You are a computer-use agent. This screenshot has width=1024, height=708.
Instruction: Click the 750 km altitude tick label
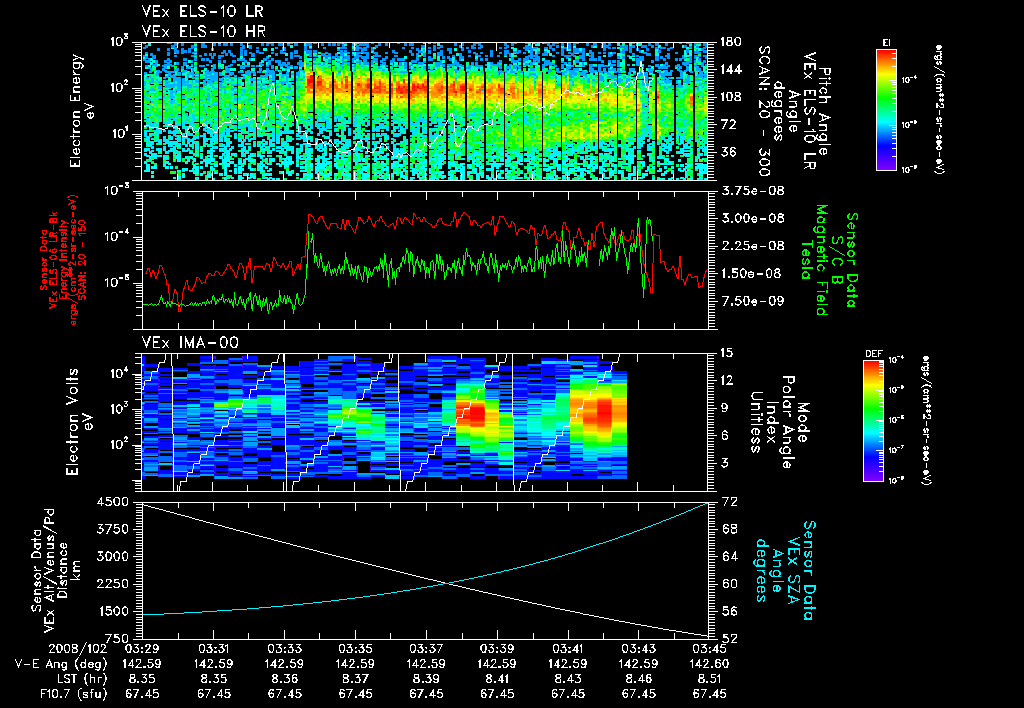(117, 638)
